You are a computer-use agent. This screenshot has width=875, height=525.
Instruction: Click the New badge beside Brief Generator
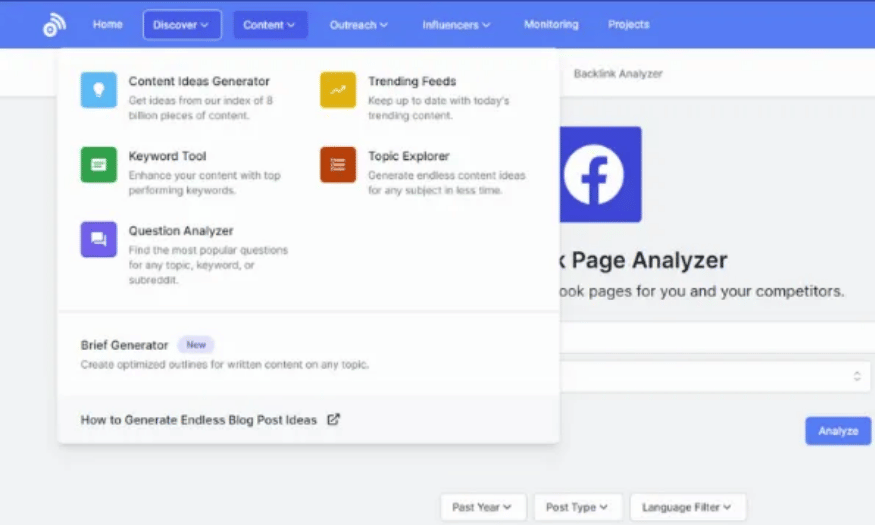tap(196, 345)
